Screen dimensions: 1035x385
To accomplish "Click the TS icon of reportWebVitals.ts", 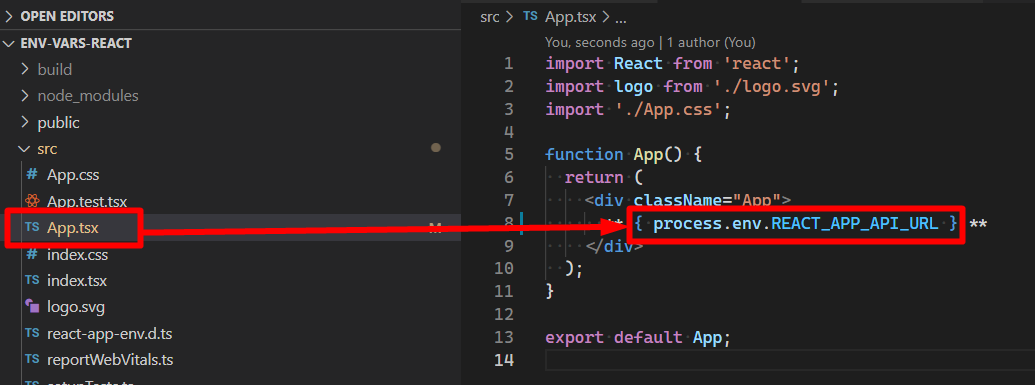I will pyautogui.click(x=32, y=359).
